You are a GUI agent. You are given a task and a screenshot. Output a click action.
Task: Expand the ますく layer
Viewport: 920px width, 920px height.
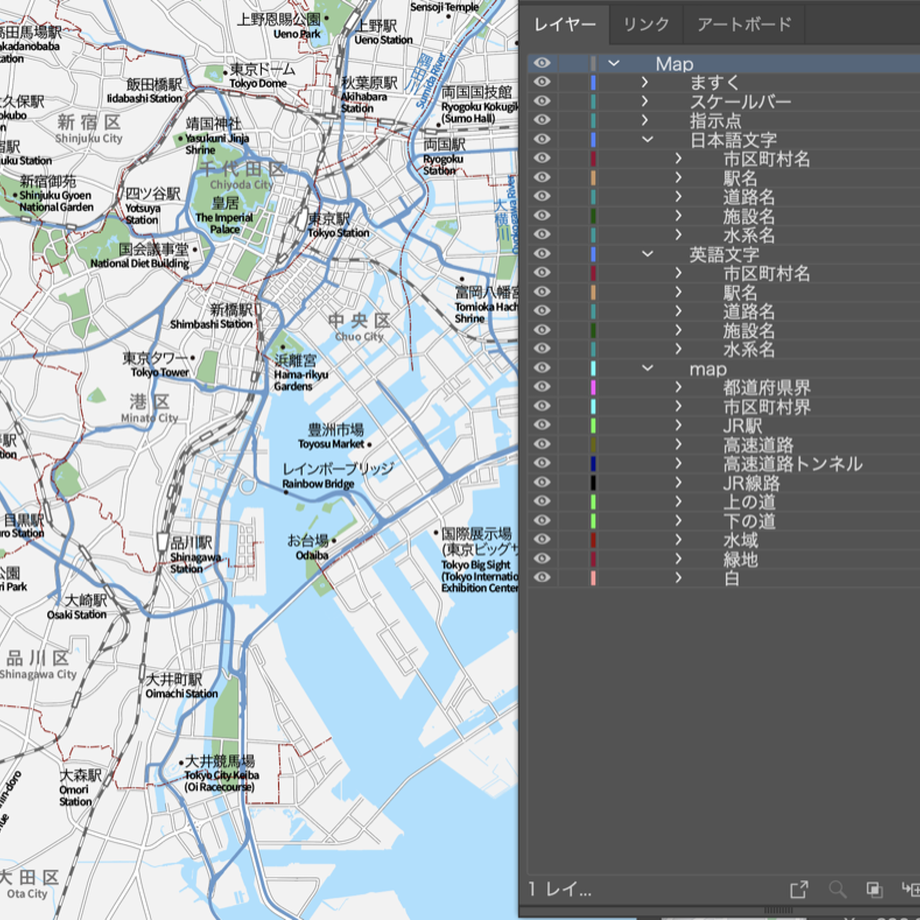645,82
